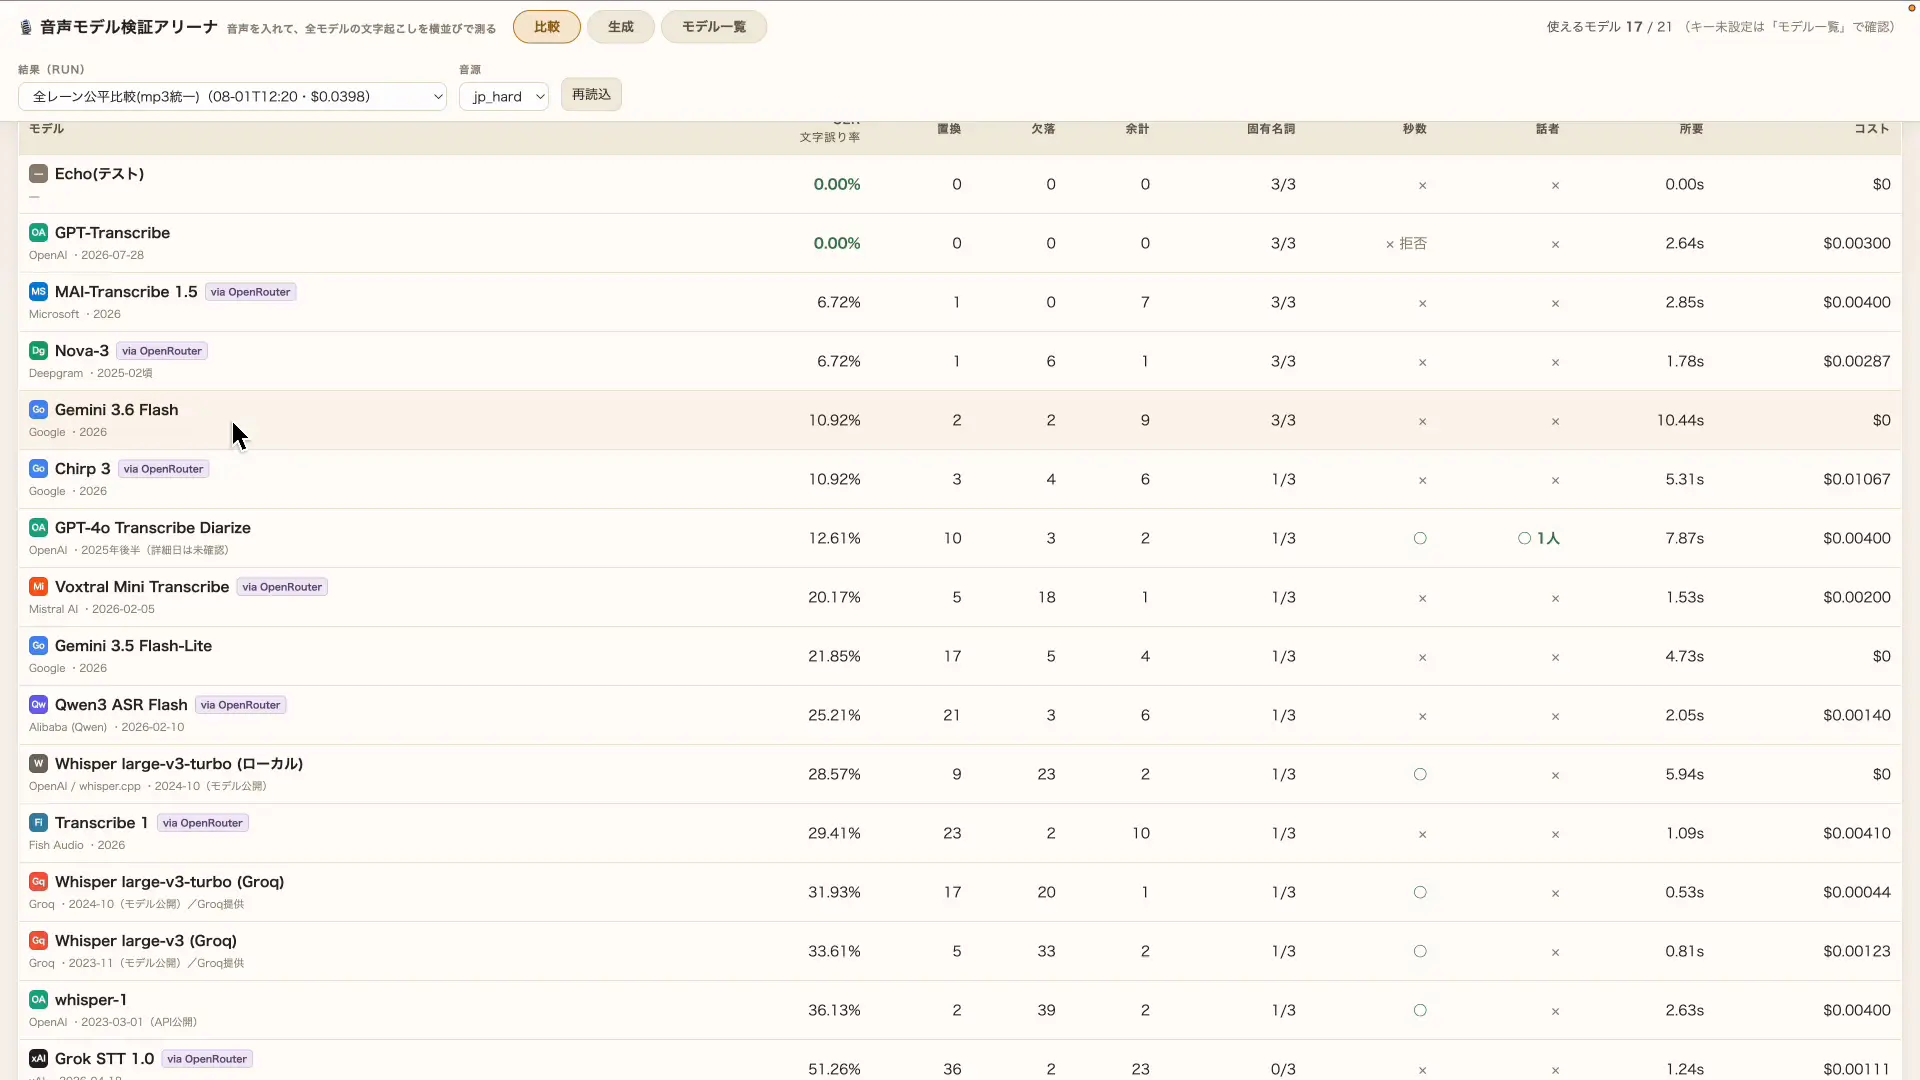Click the コスト column header

tap(1872, 129)
